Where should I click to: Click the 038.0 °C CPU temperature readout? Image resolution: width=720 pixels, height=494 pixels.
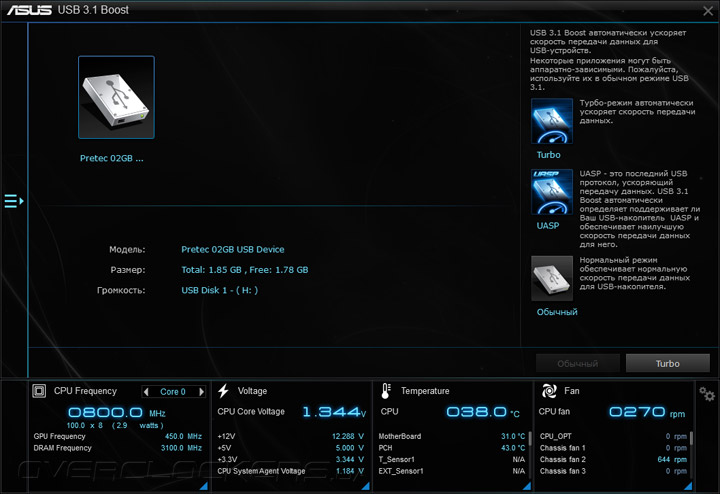[483, 412]
